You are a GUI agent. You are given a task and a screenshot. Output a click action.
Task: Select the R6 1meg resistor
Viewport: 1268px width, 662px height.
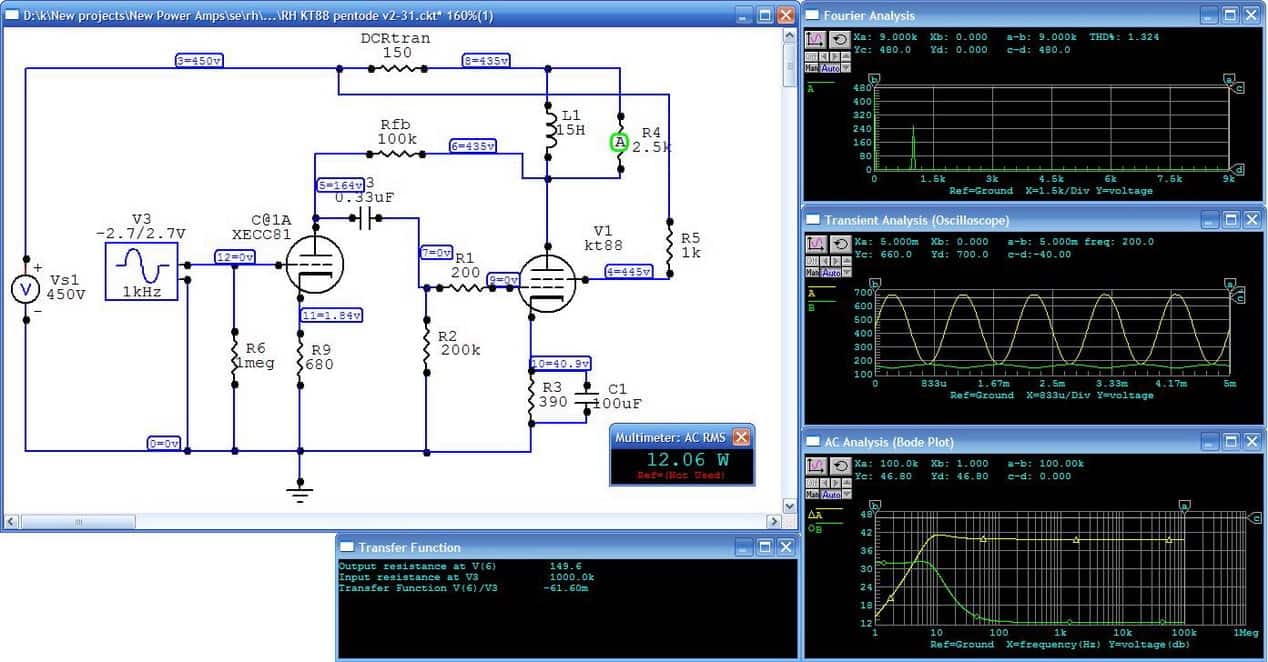[234, 357]
